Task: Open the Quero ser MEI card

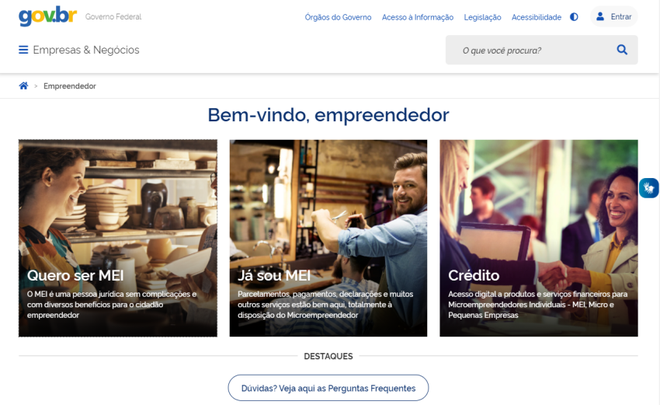Action: tap(118, 238)
